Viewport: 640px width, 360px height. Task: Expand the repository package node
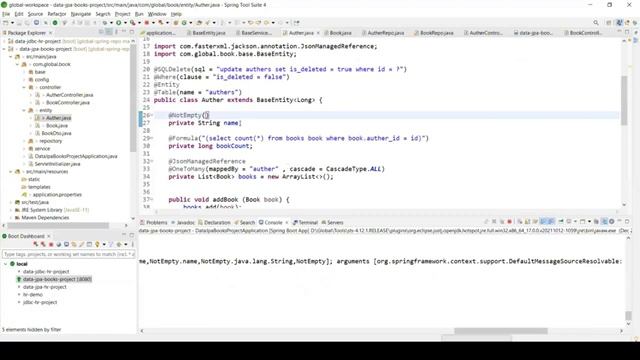point(24,141)
